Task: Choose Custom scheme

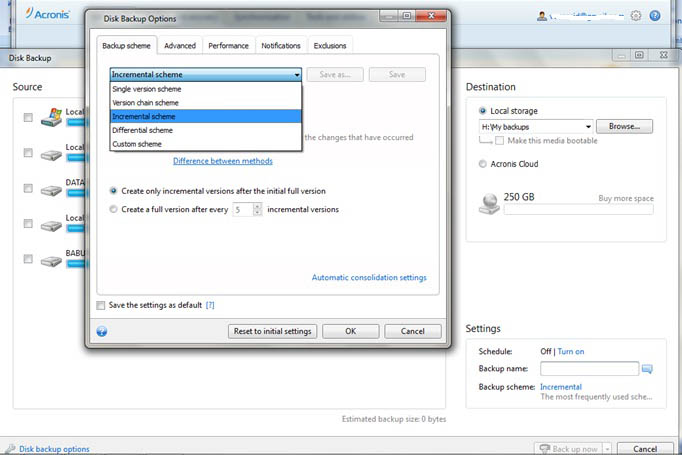Action: point(206,144)
